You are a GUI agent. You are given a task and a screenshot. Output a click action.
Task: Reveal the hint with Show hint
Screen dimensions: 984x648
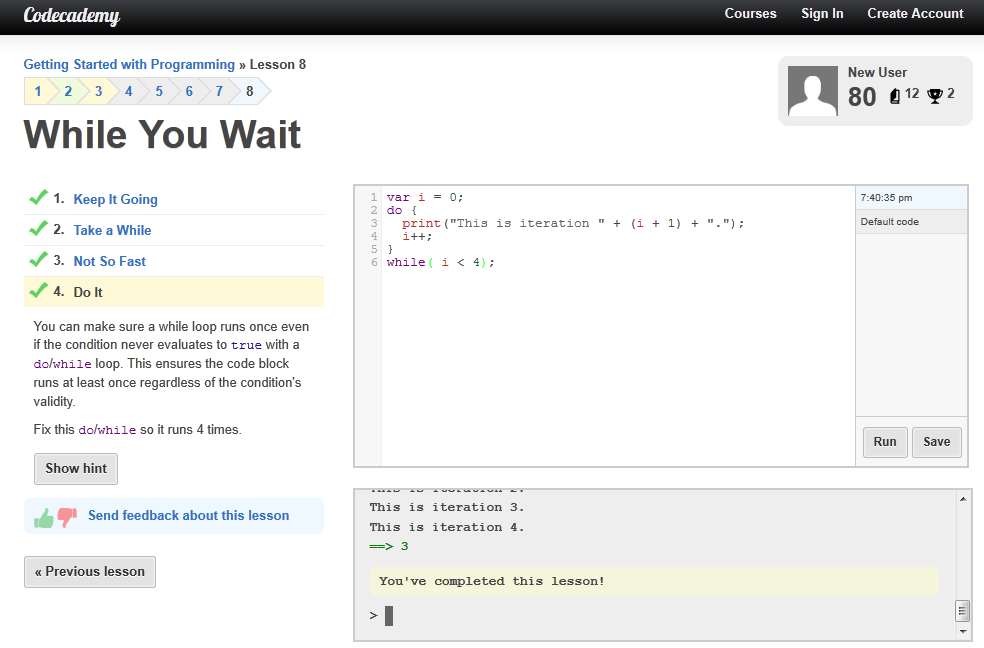pos(76,469)
